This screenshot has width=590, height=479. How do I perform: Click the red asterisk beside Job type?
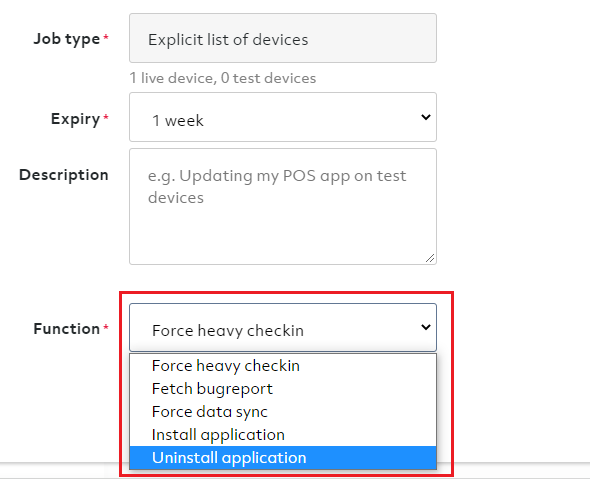[106, 37]
